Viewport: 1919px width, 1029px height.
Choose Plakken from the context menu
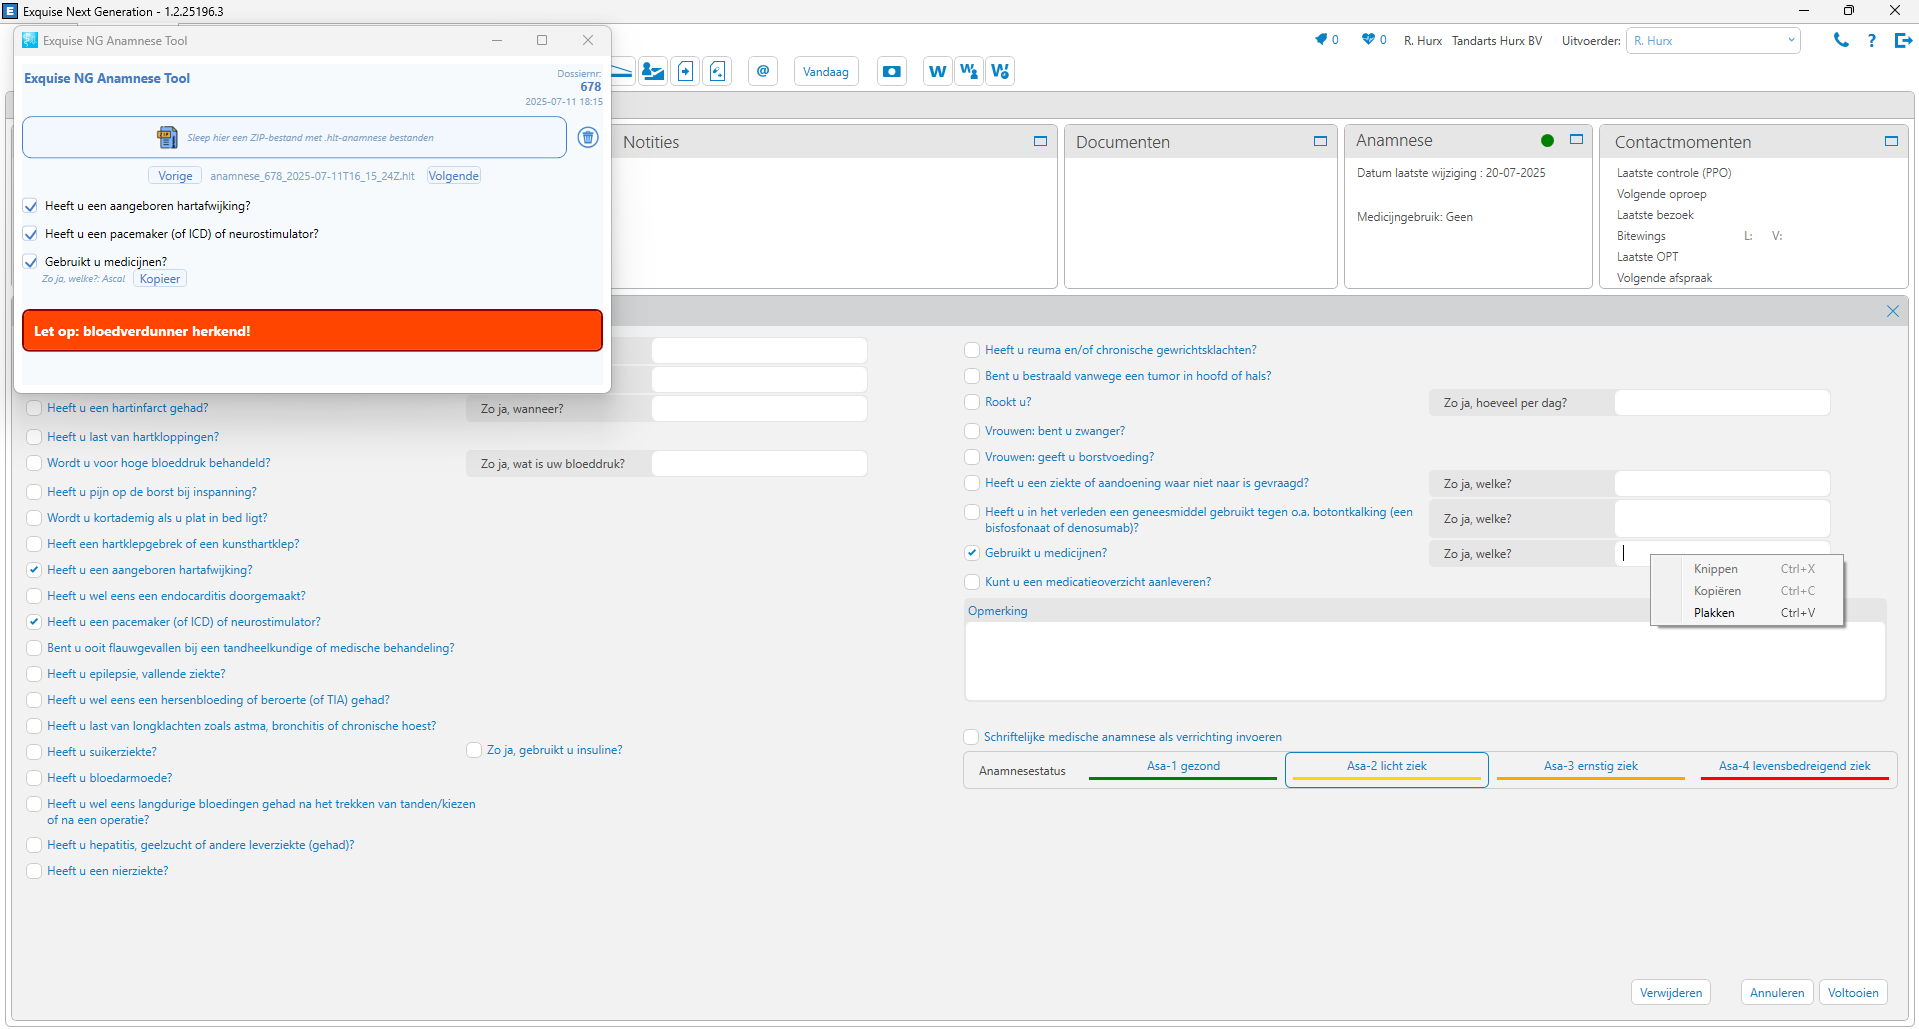[x=1747, y=613]
